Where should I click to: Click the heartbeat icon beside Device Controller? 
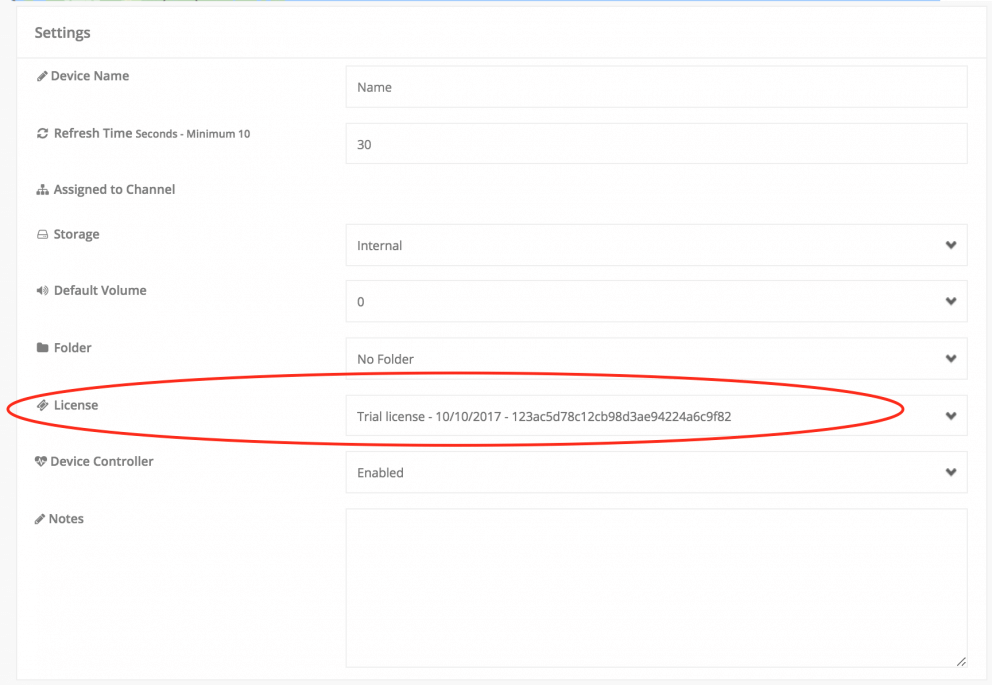click(41, 462)
